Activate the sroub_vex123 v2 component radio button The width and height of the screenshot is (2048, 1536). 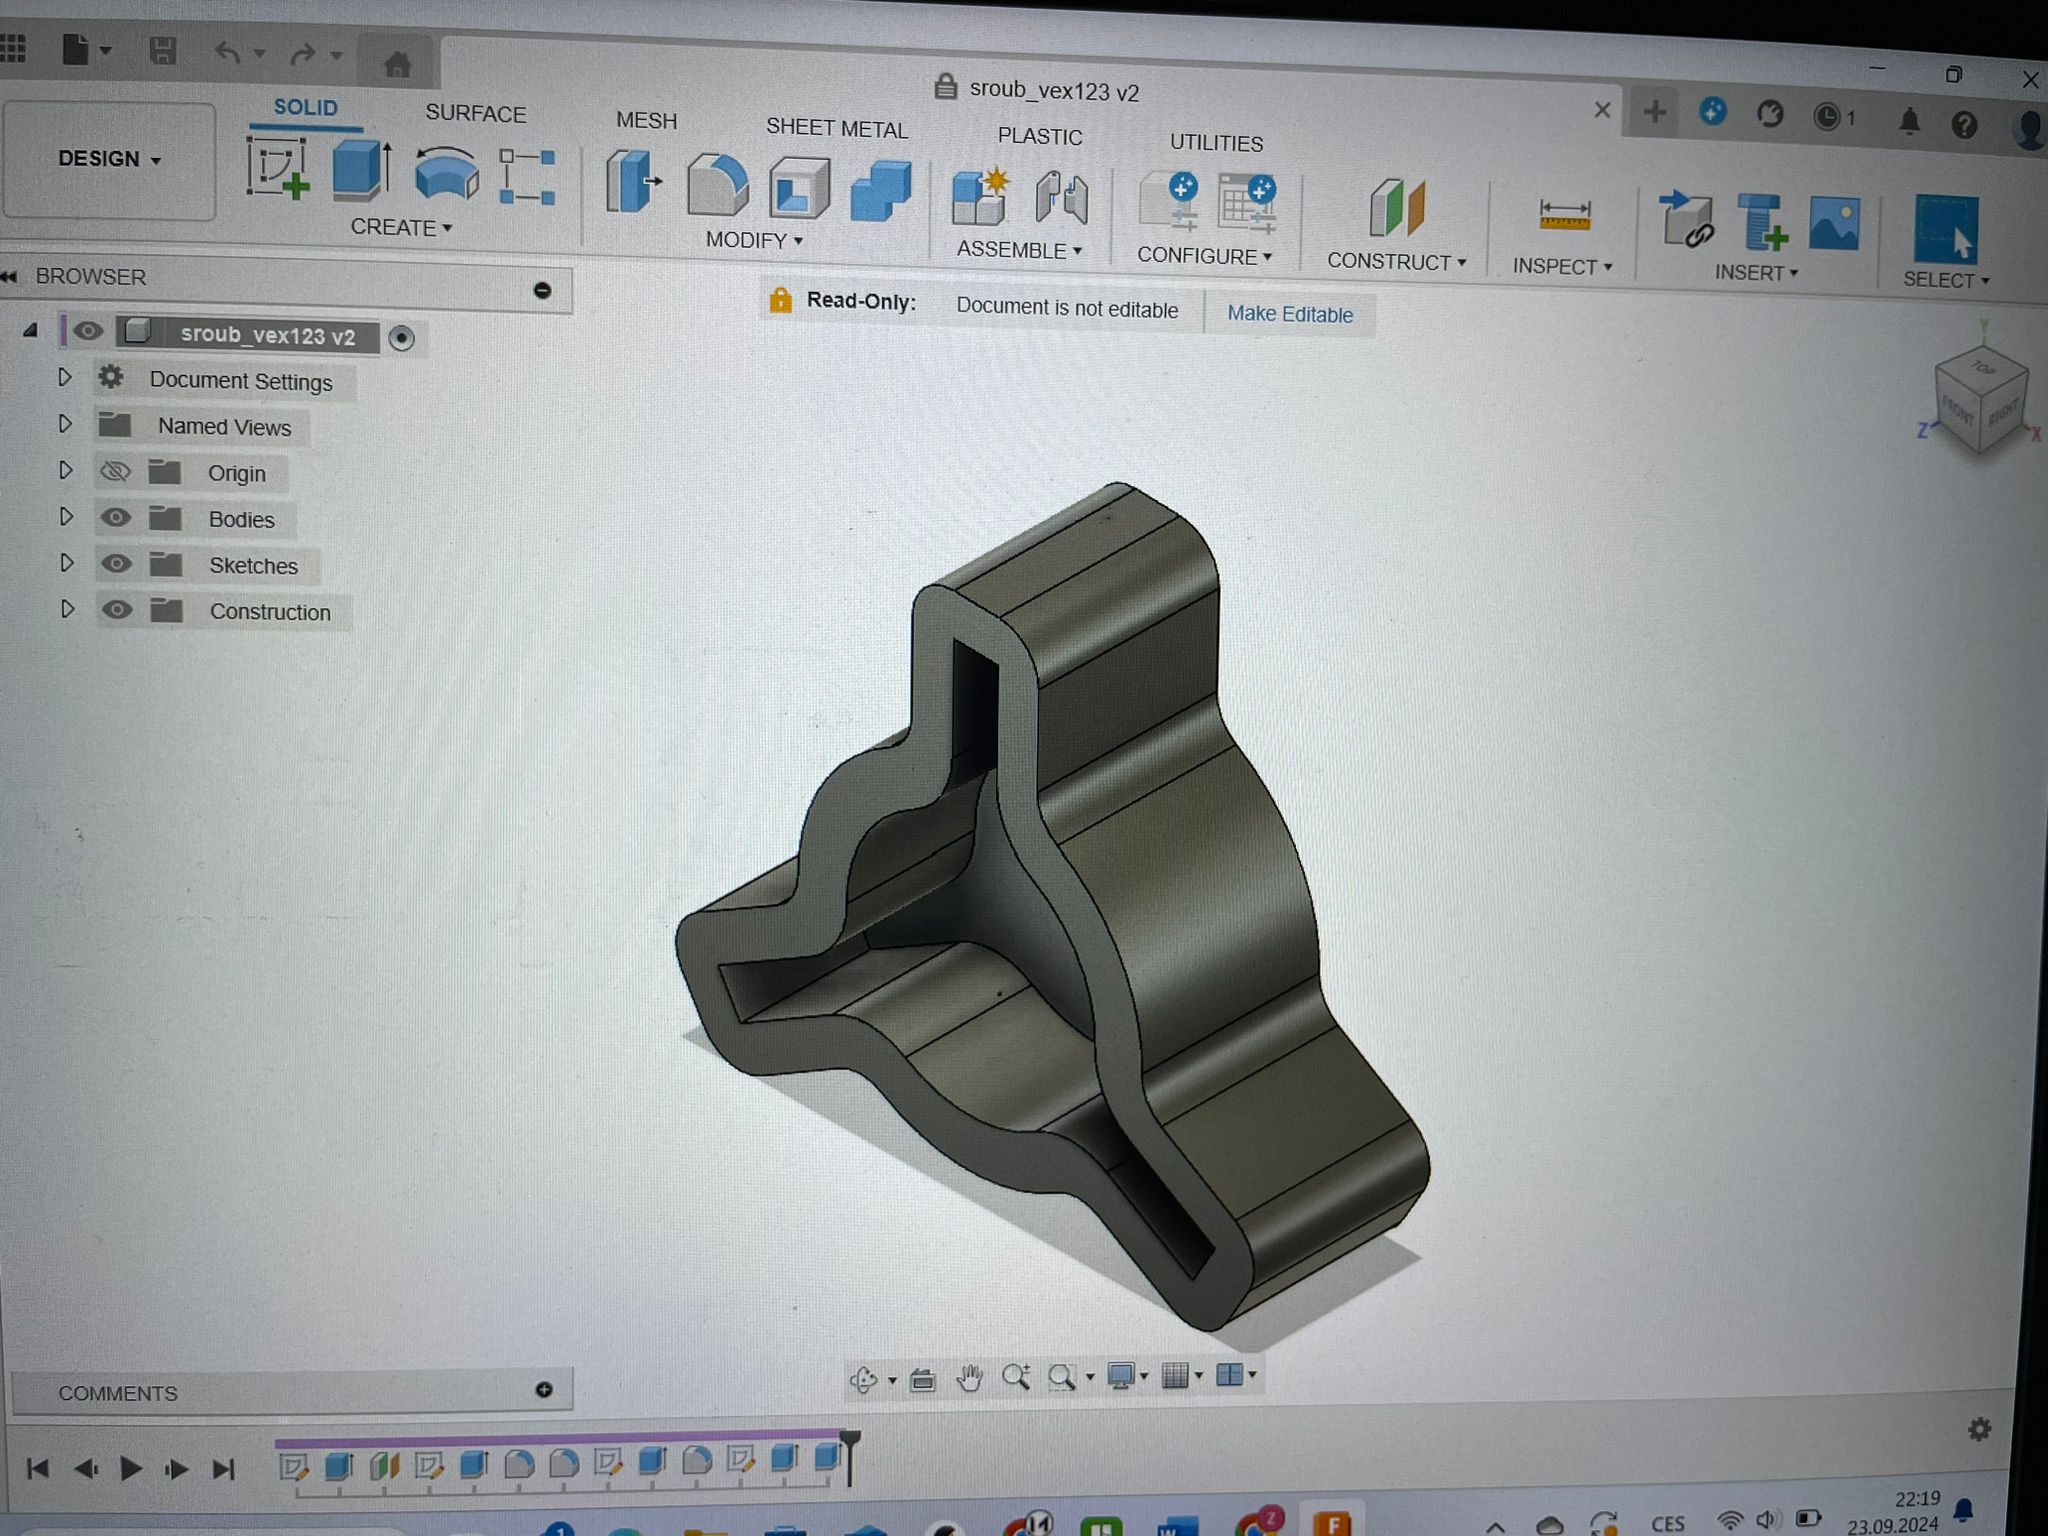[x=401, y=338]
